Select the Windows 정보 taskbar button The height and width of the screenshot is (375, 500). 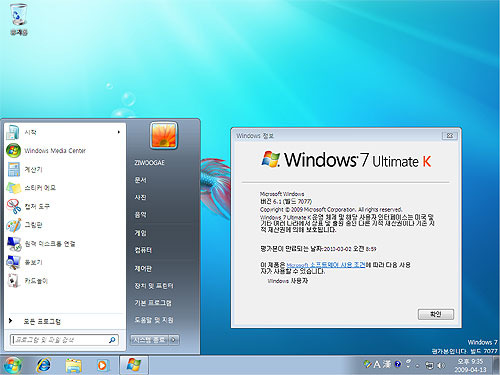pos(134,365)
